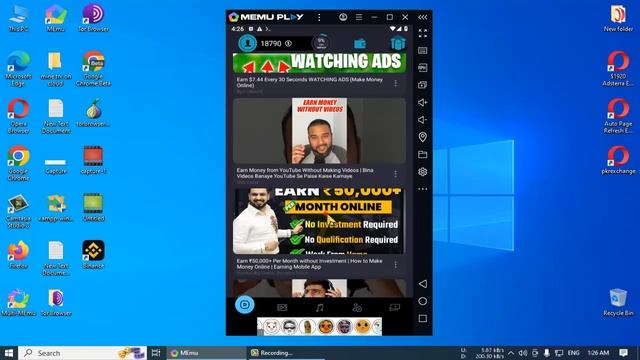Play Earn Money Without Videos thumbnail

coord(319,131)
